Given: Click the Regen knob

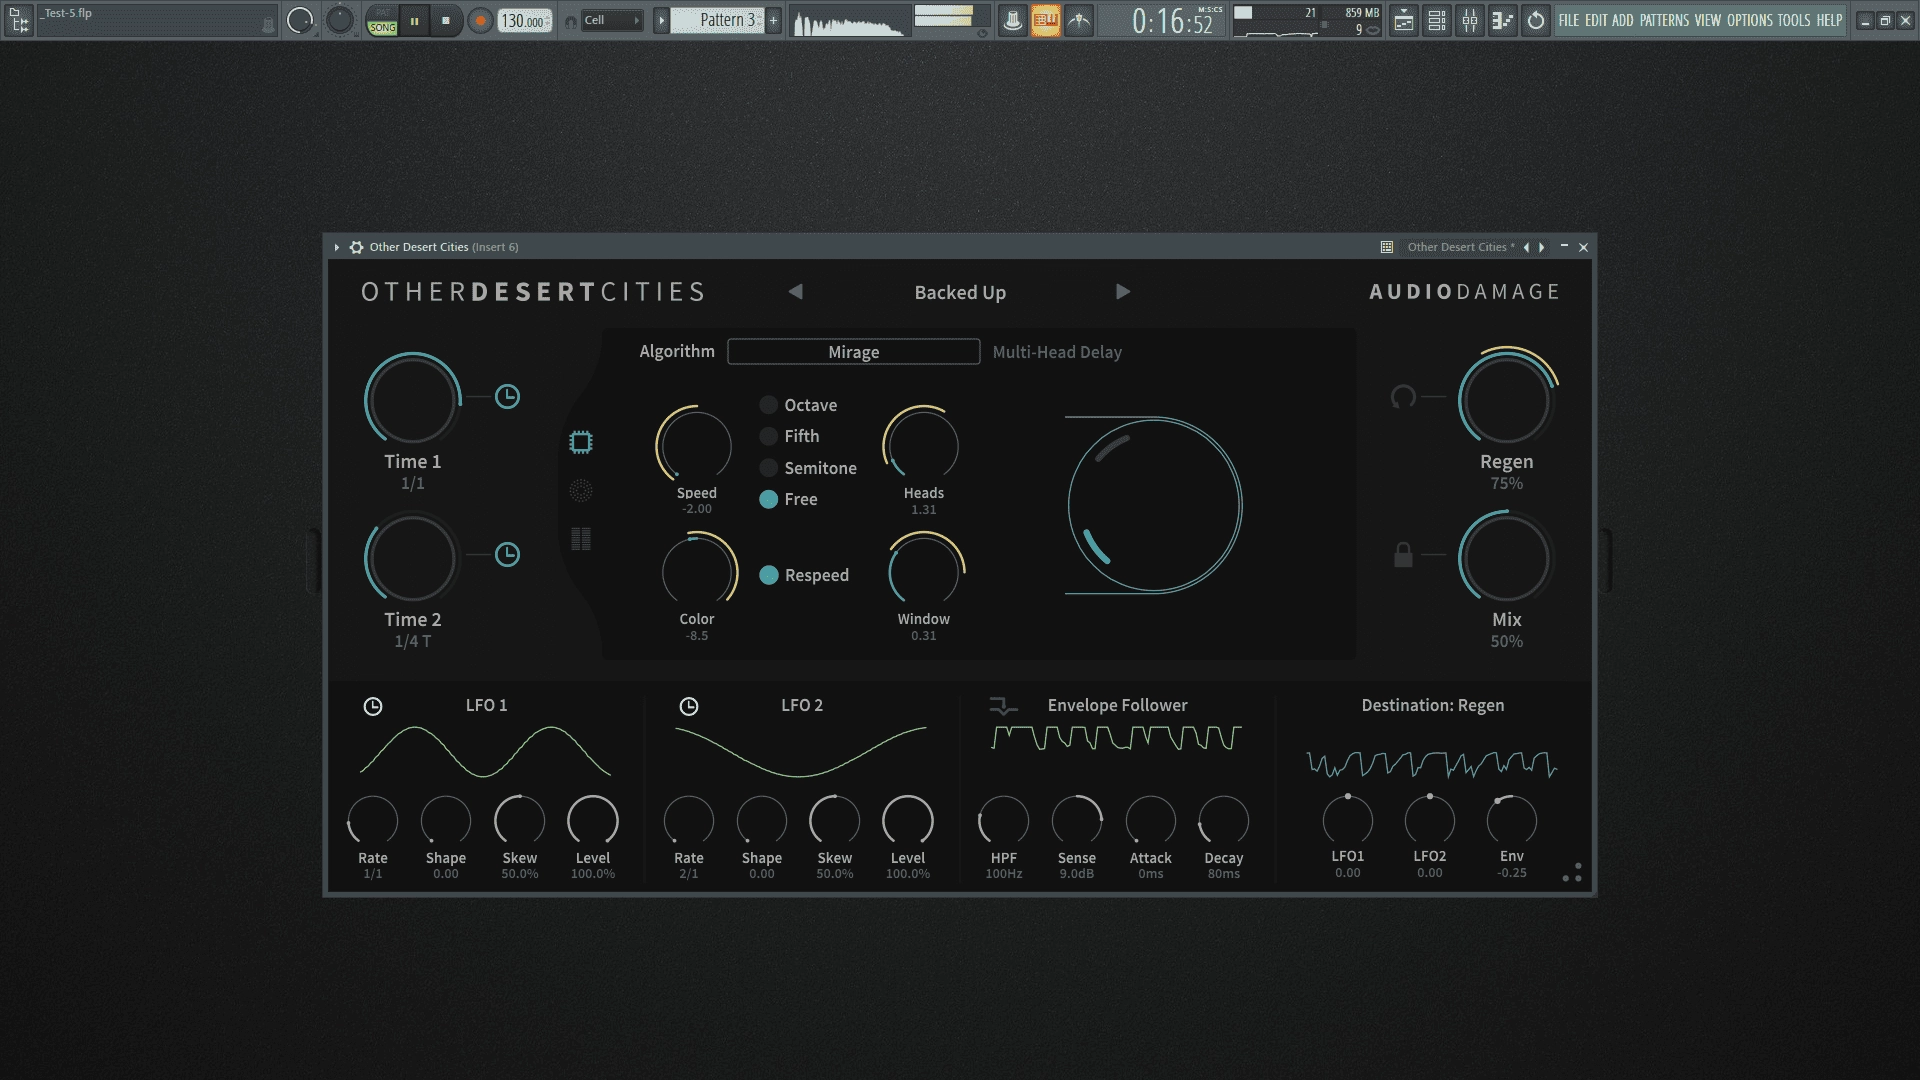Looking at the screenshot, I should [x=1505, y=399].
